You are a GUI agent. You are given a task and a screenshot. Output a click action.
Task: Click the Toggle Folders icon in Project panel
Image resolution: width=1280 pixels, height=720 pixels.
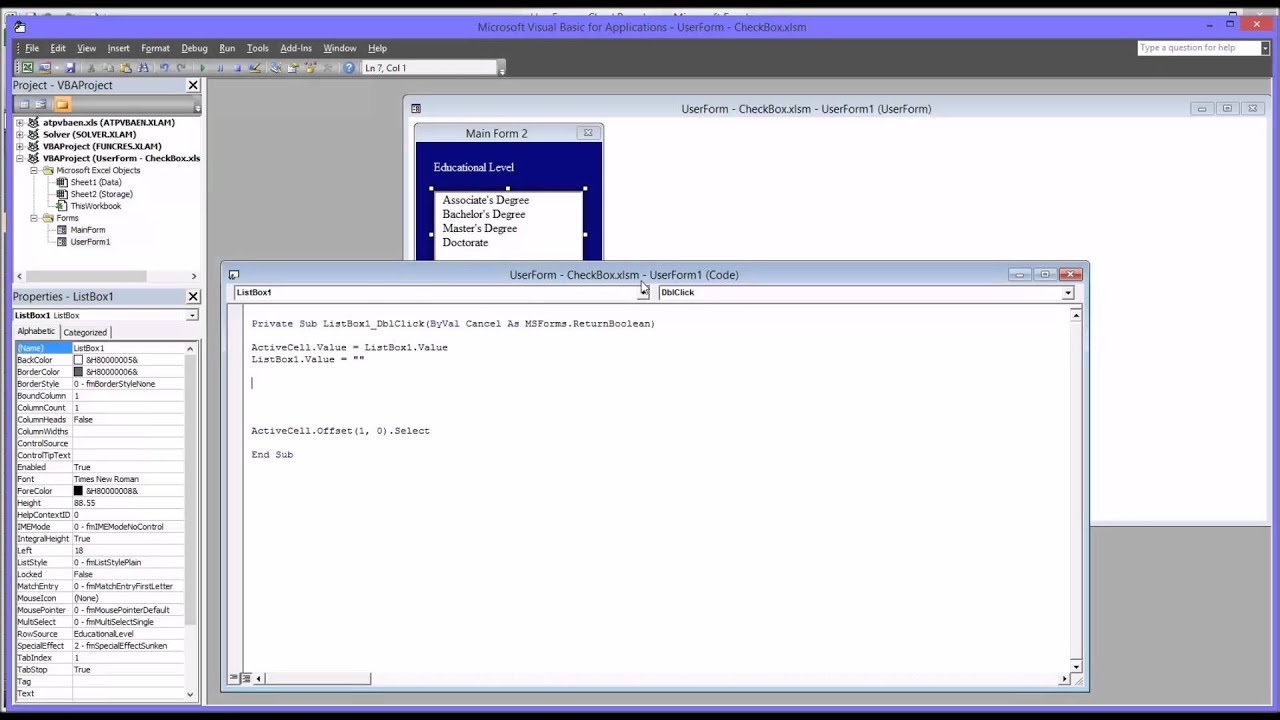[x=62, y=104]
